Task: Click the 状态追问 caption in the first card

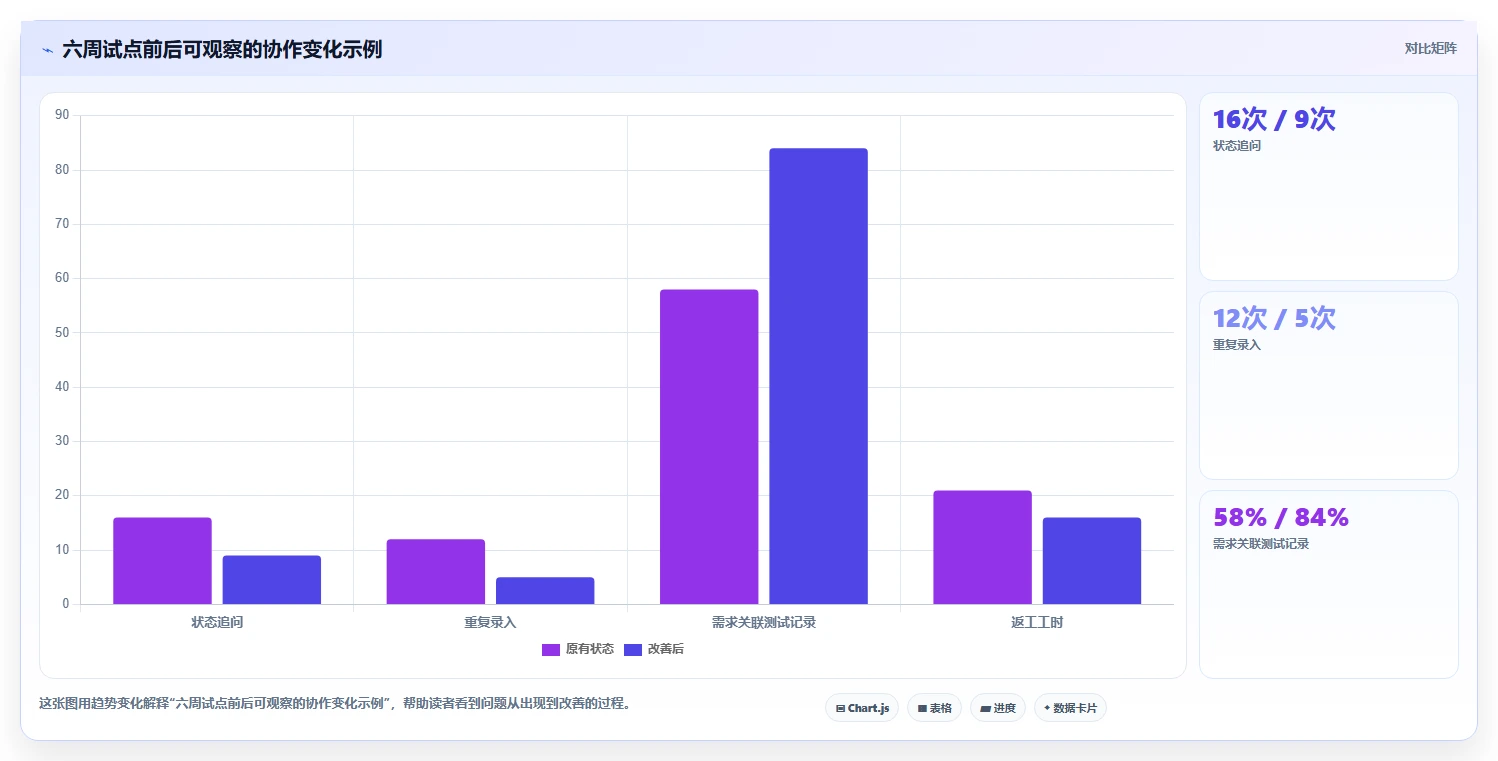Action: point(1237,146)
